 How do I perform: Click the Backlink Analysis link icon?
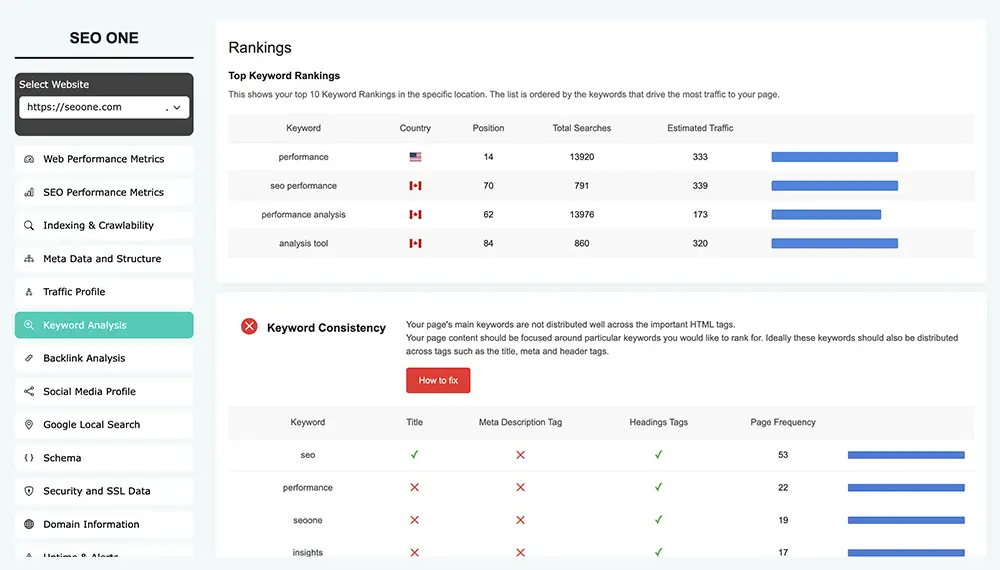click(x=29, y=358)
